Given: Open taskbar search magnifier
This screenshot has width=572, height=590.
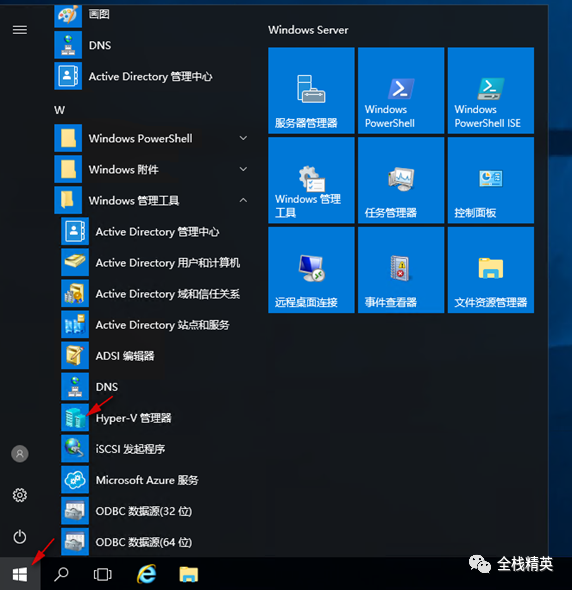Looking at the screenshot, I should click(61, 574).
